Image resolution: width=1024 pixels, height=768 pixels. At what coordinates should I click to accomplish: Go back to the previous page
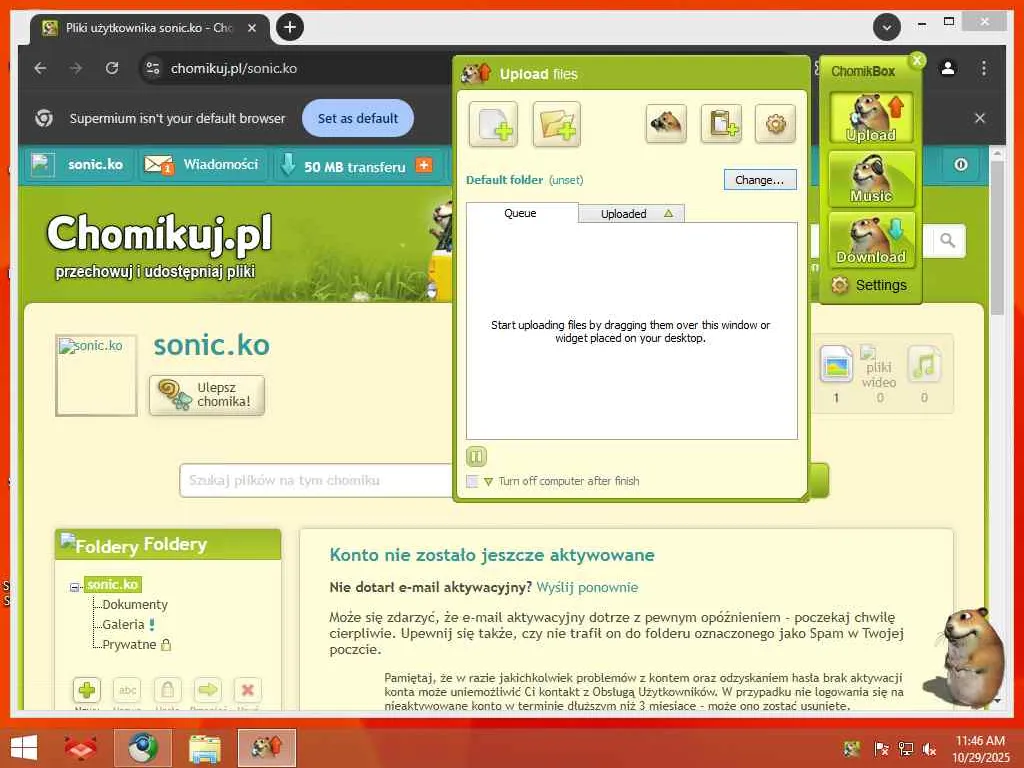40,68
